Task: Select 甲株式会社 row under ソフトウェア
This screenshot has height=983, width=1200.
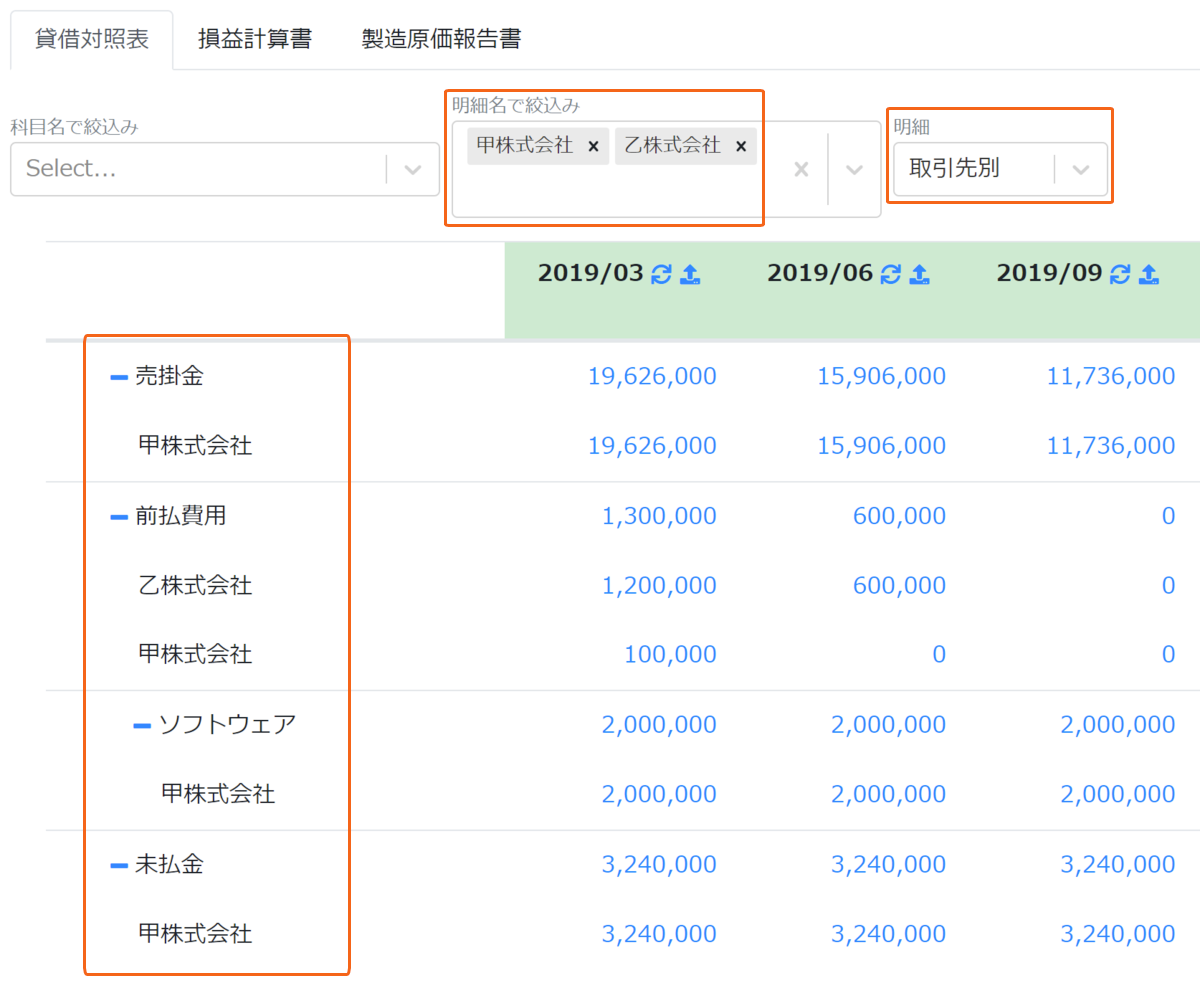Action: tap(218, 794)
